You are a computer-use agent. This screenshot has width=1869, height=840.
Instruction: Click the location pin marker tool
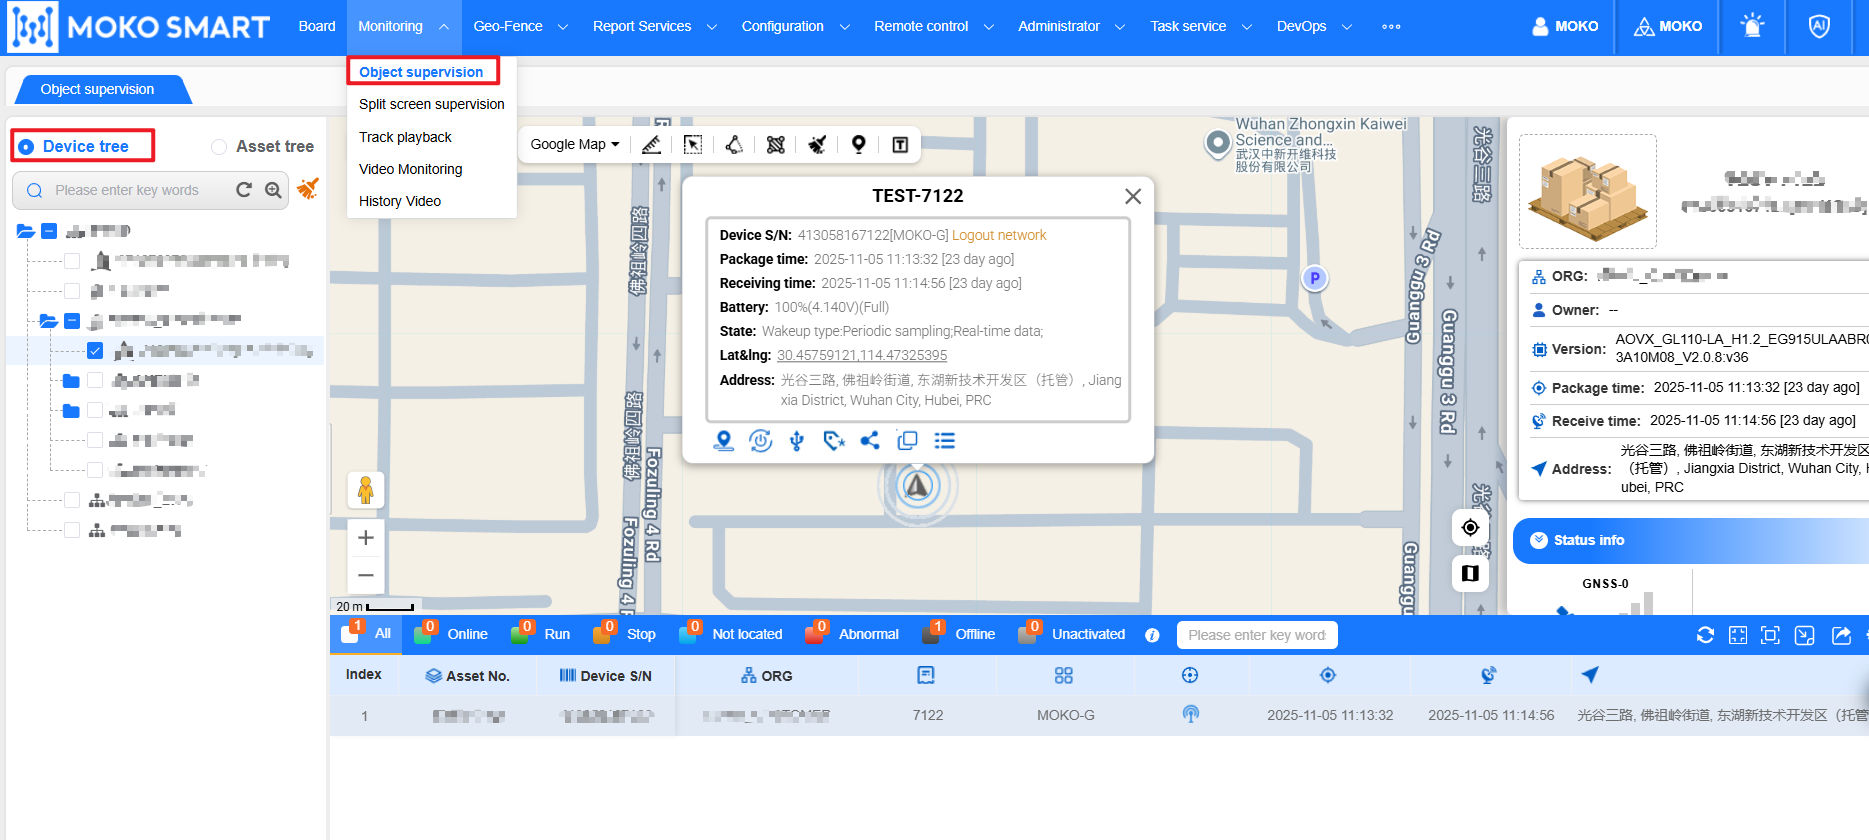pyautogui.click(x=858, y=145)
